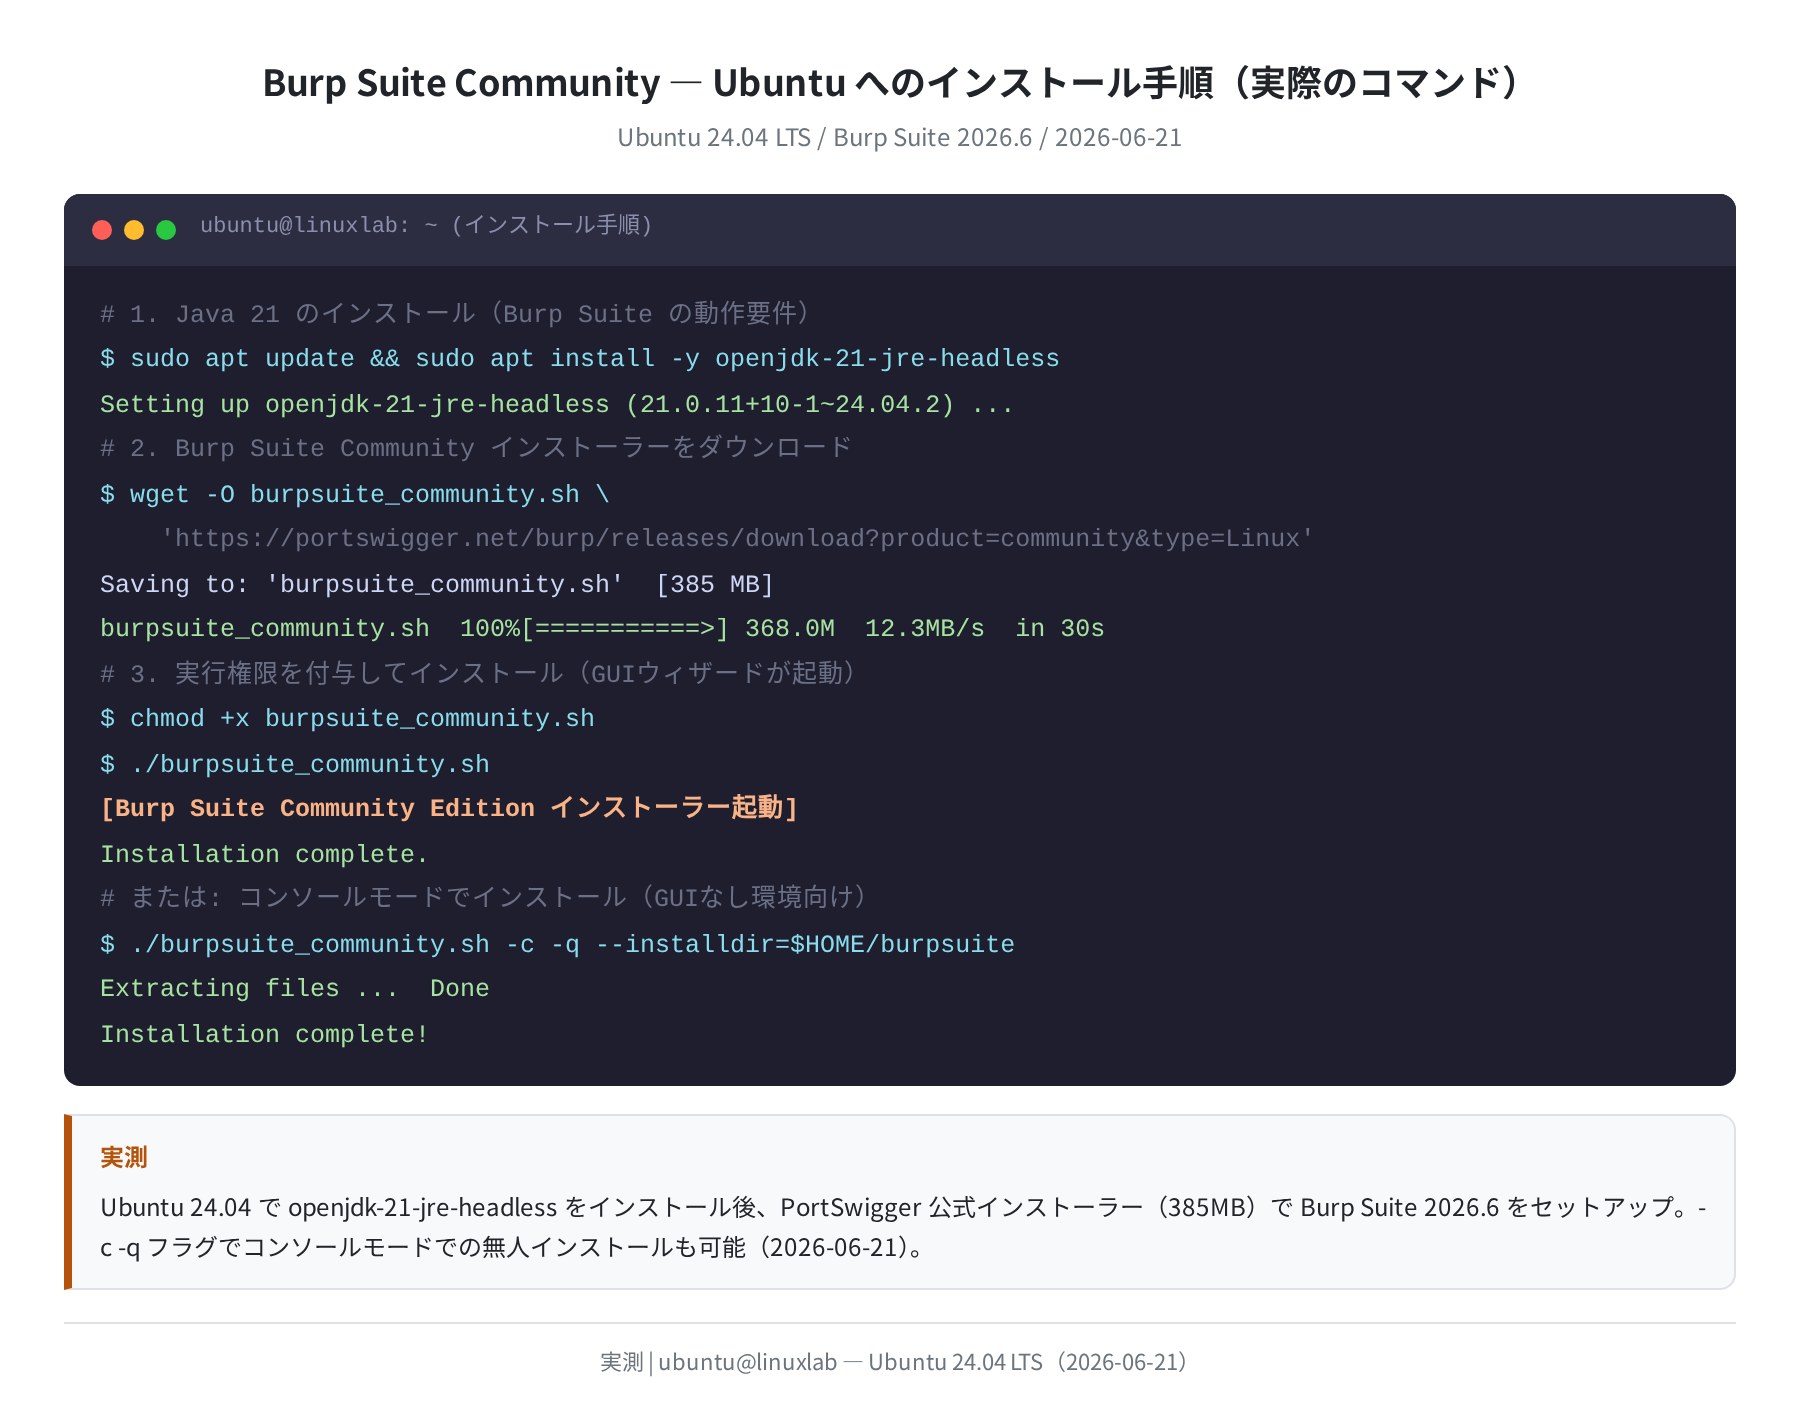Screen dimensions: 1800x1416
Task: Click '[Burp Suite Community Edition インストーラー起動]' line
Action: (x=449, y=808)
